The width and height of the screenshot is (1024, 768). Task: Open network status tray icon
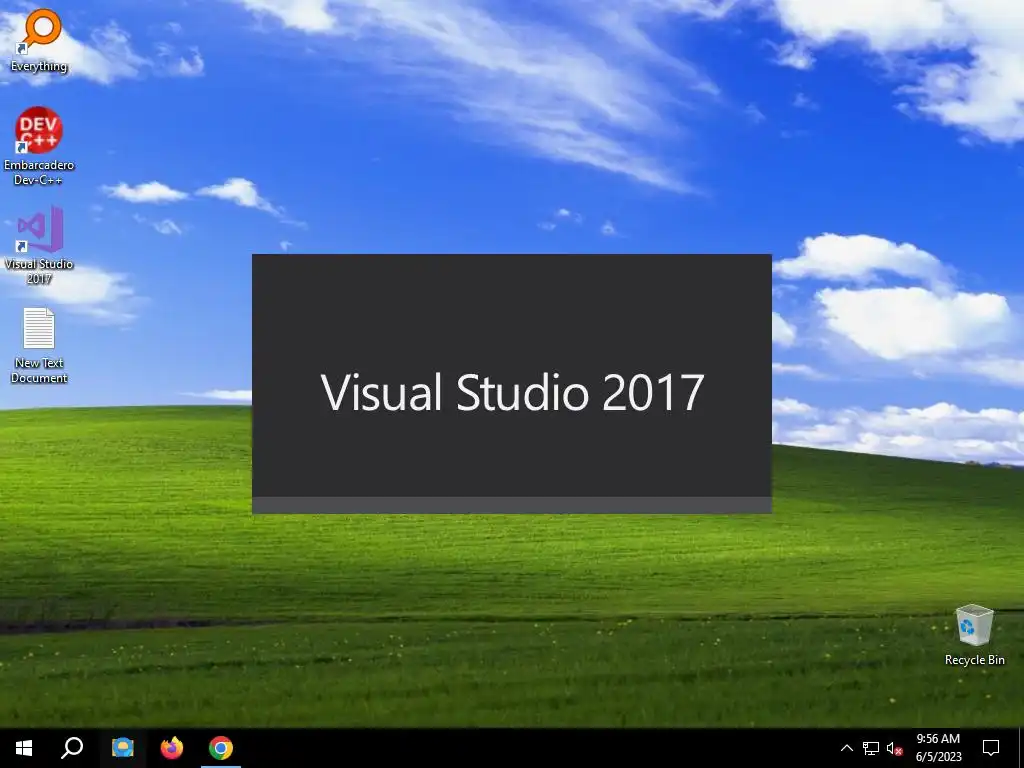click(x=871, y=748)
